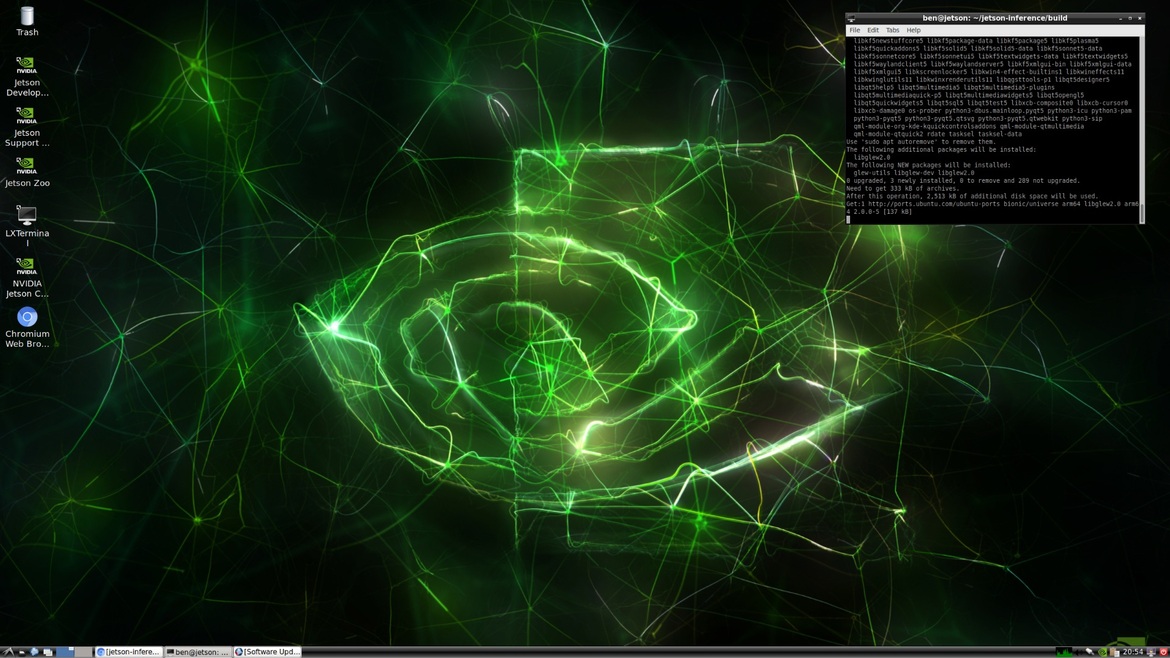Switch to Software Updater taskbar button
The height and width of the screenshot is (658, 1170).
pos(268,652)
